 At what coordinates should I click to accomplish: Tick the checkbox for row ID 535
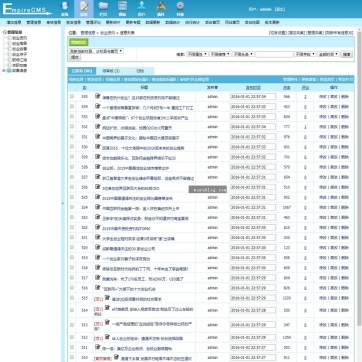[x=72, y=96]
